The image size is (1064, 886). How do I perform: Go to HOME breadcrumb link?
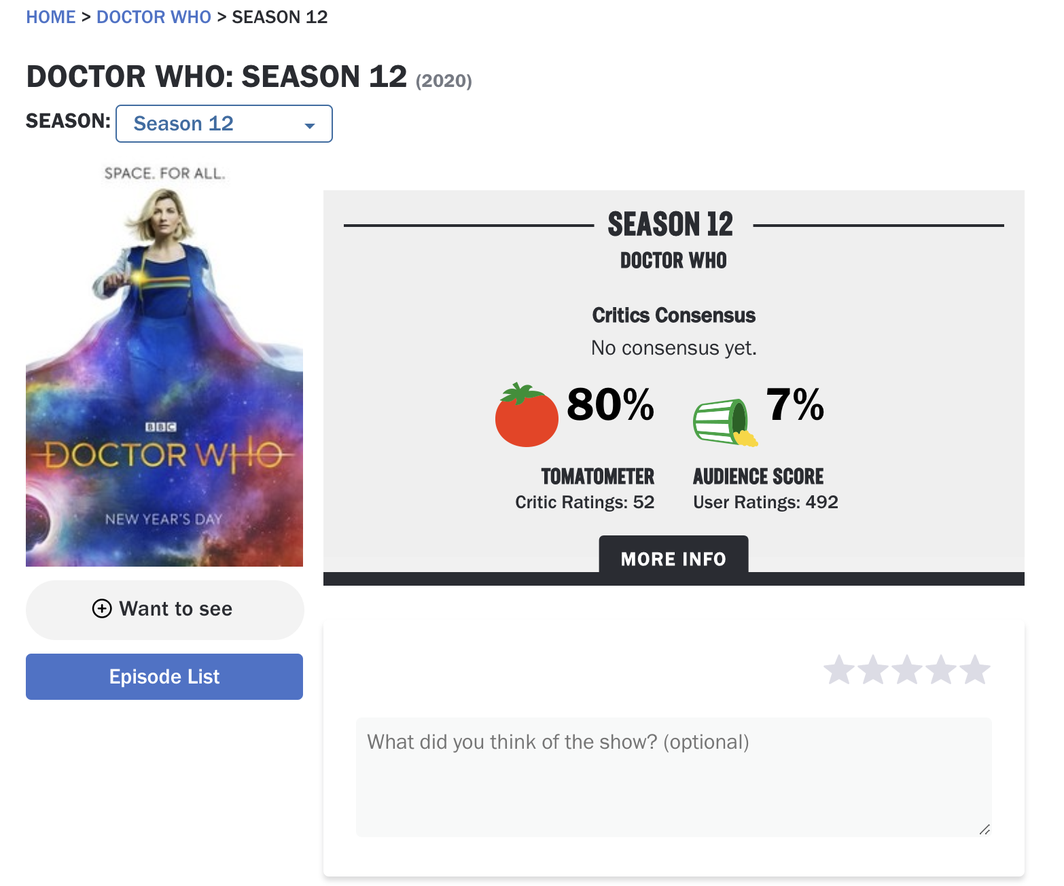pos(51,17)
